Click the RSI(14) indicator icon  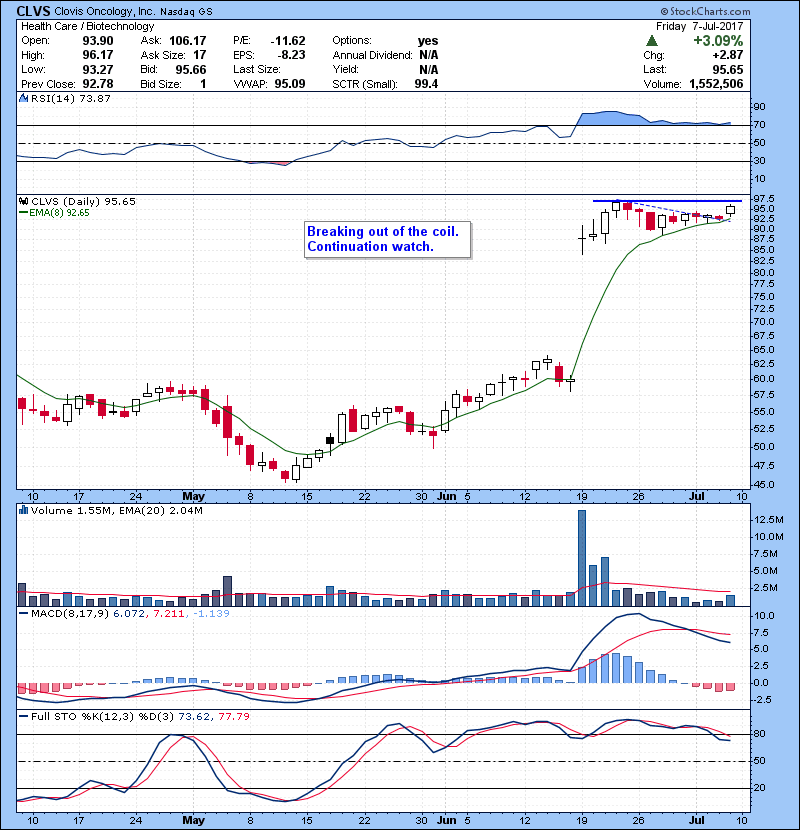click(23, 98)
